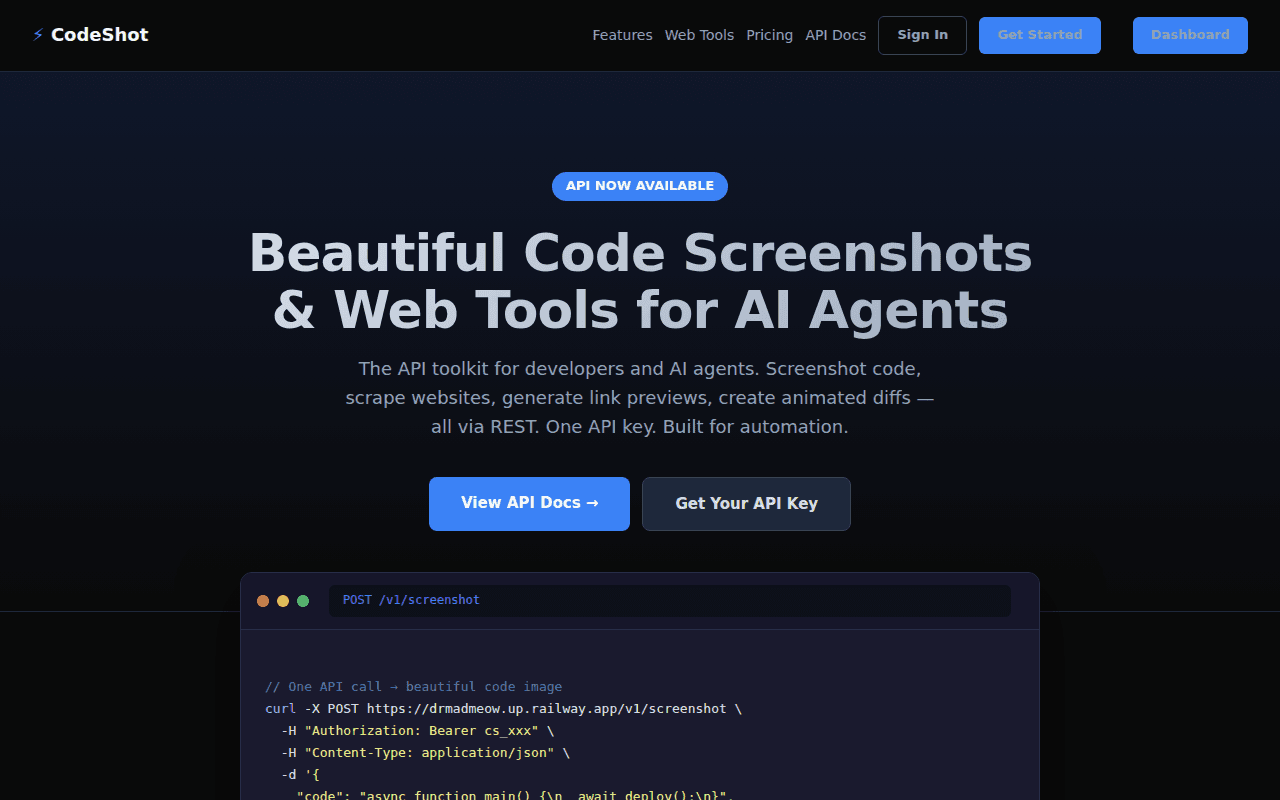Open the CodeShot home link
Image resolution: width=1280 pixels, height=800 pixels.
90,35
